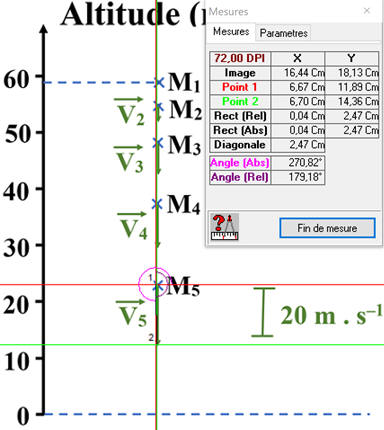Click the X column header
This screenshot has width=384, height=430.
(298, 58)
